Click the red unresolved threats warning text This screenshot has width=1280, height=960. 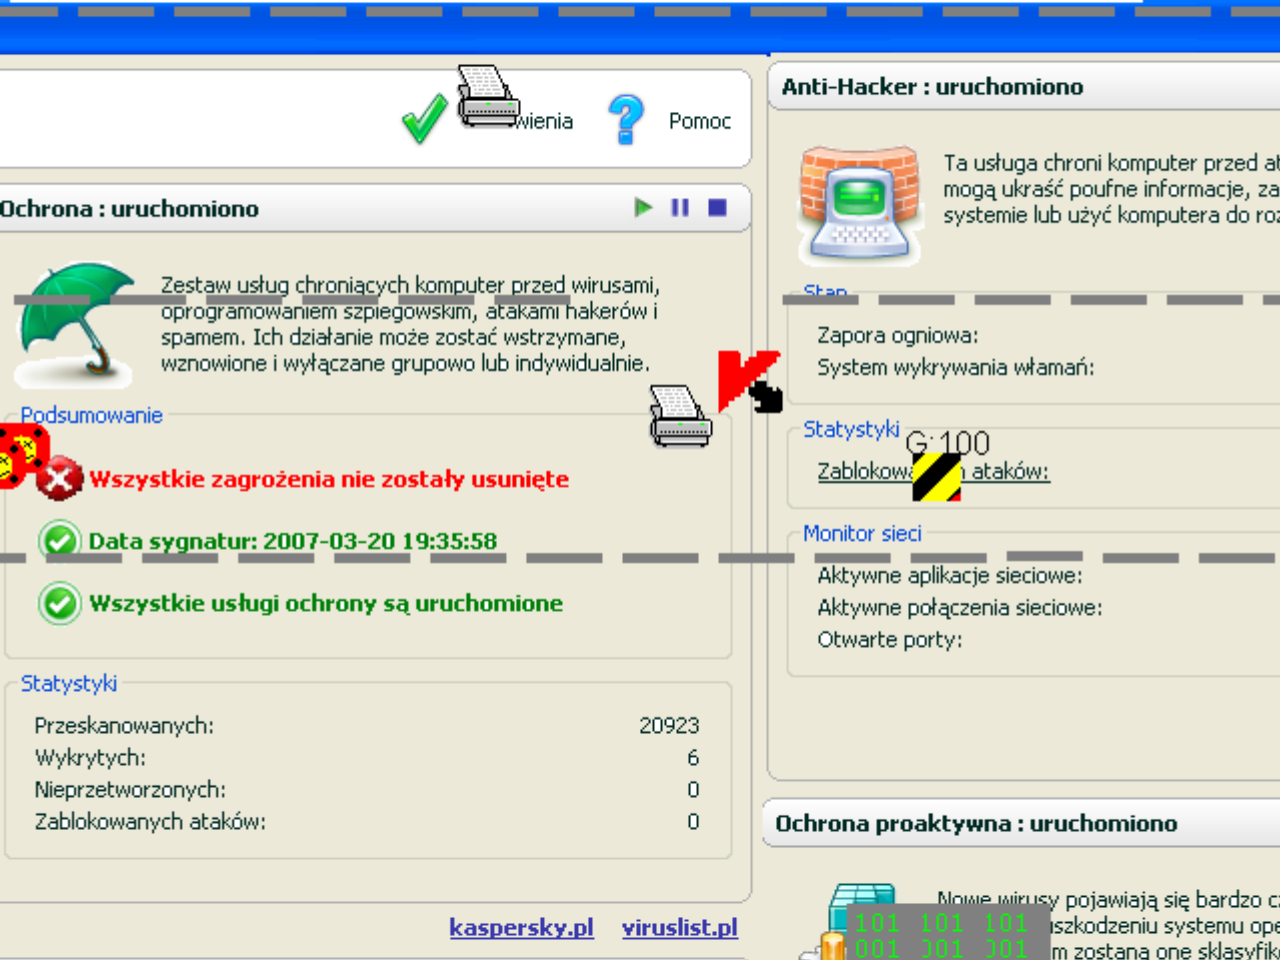tap(329, 479)
